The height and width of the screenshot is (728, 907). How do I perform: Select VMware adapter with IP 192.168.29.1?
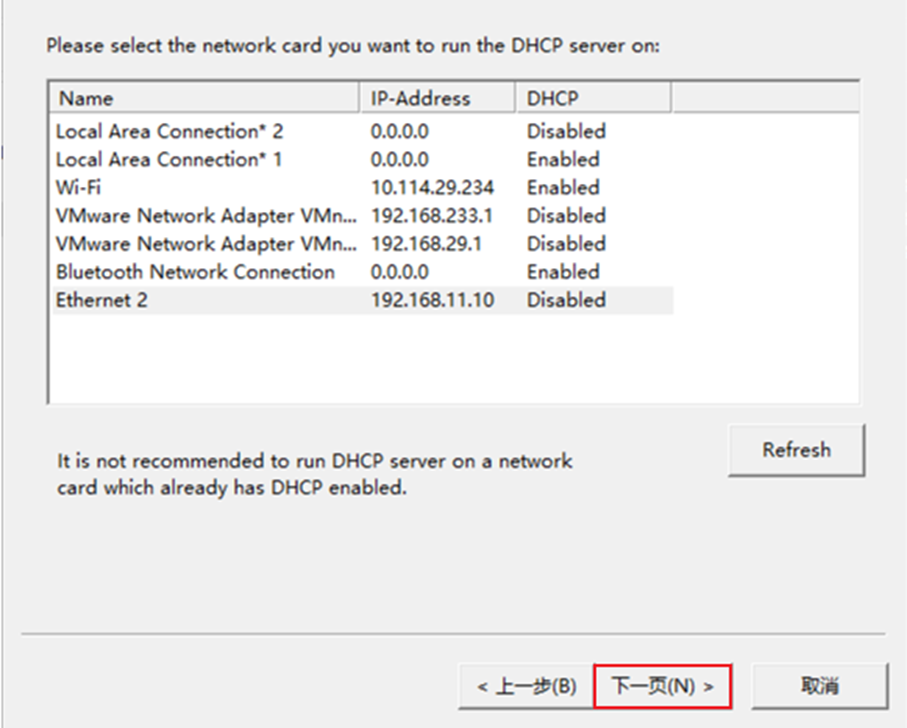pos(363,244)
